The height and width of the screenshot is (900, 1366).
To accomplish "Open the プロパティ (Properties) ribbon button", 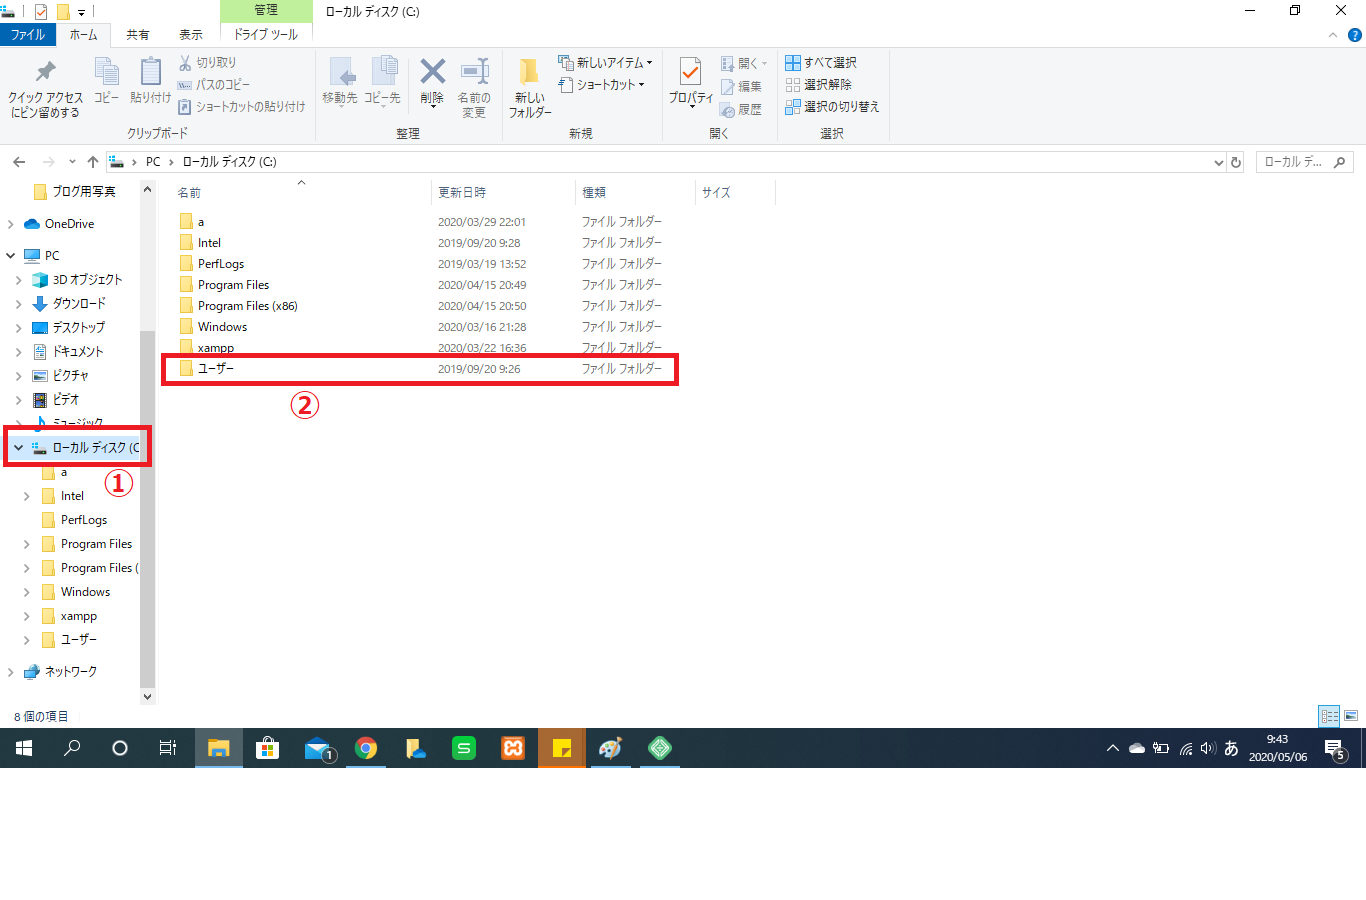I will coord(691,82).
